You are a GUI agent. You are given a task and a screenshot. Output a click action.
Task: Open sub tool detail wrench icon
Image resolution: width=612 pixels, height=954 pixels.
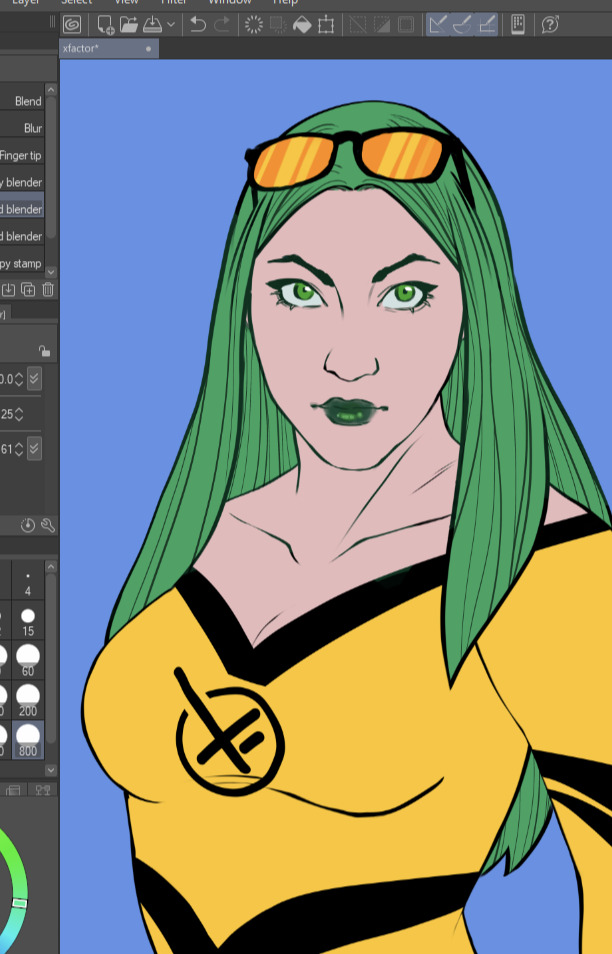(48, 525)
